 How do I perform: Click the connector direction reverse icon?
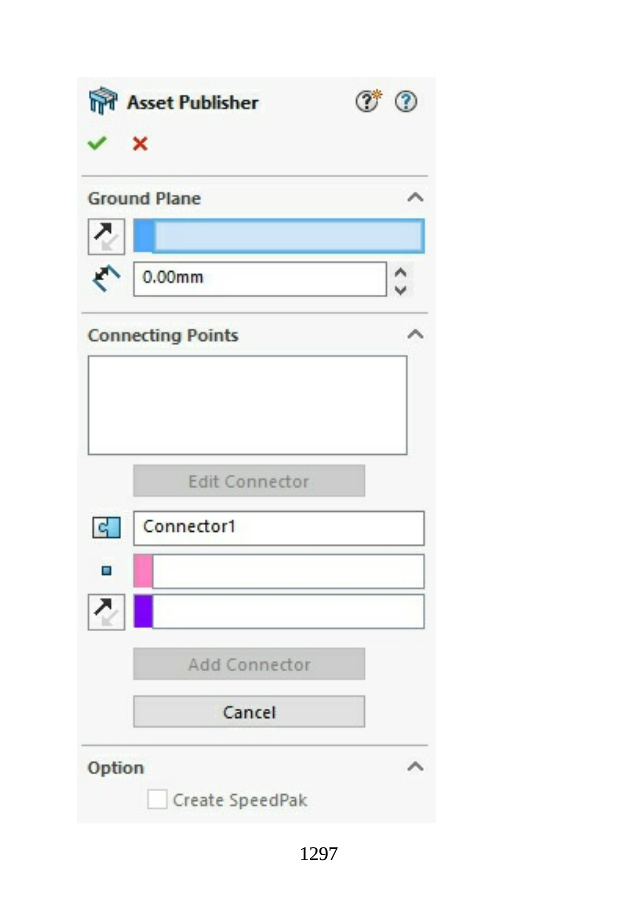pos(106,612)
